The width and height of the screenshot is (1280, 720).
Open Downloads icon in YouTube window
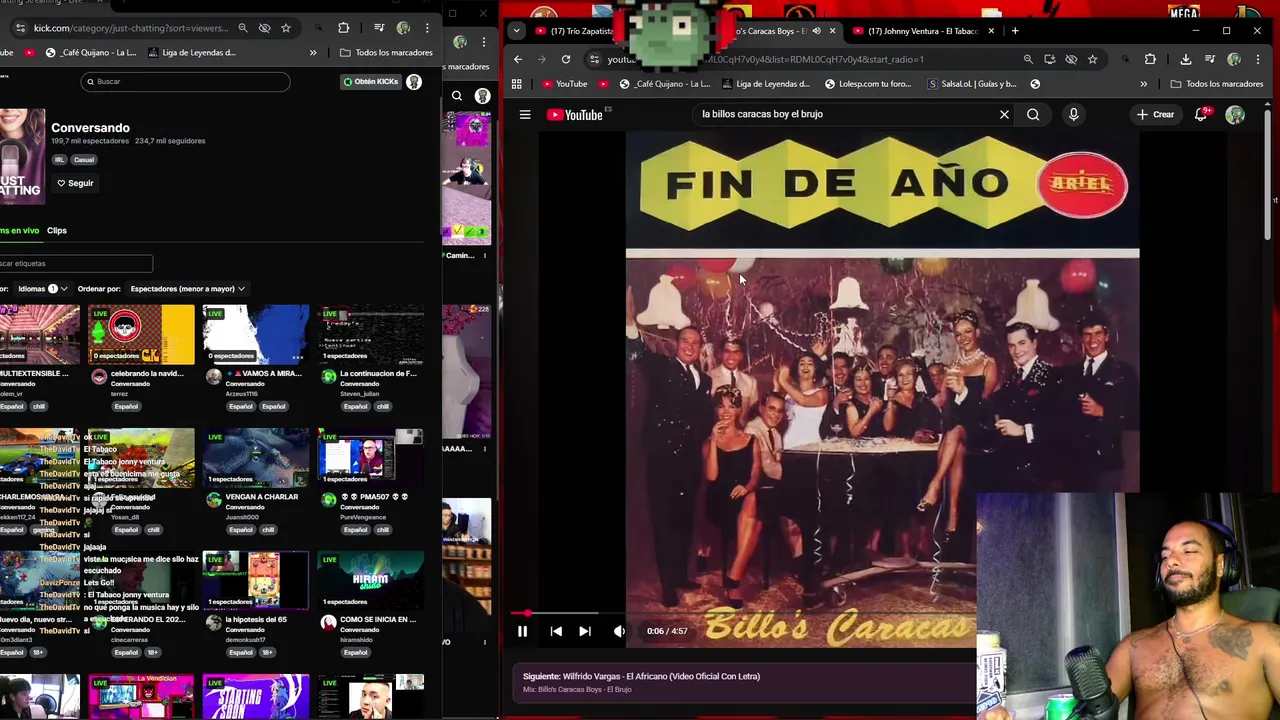point(1185,59)
